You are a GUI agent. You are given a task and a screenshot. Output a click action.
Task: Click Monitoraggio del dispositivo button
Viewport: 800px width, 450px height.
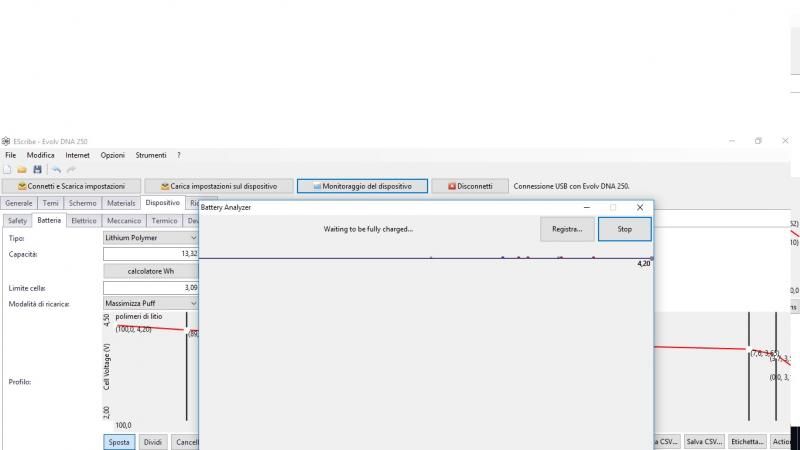tap(362, 186)
